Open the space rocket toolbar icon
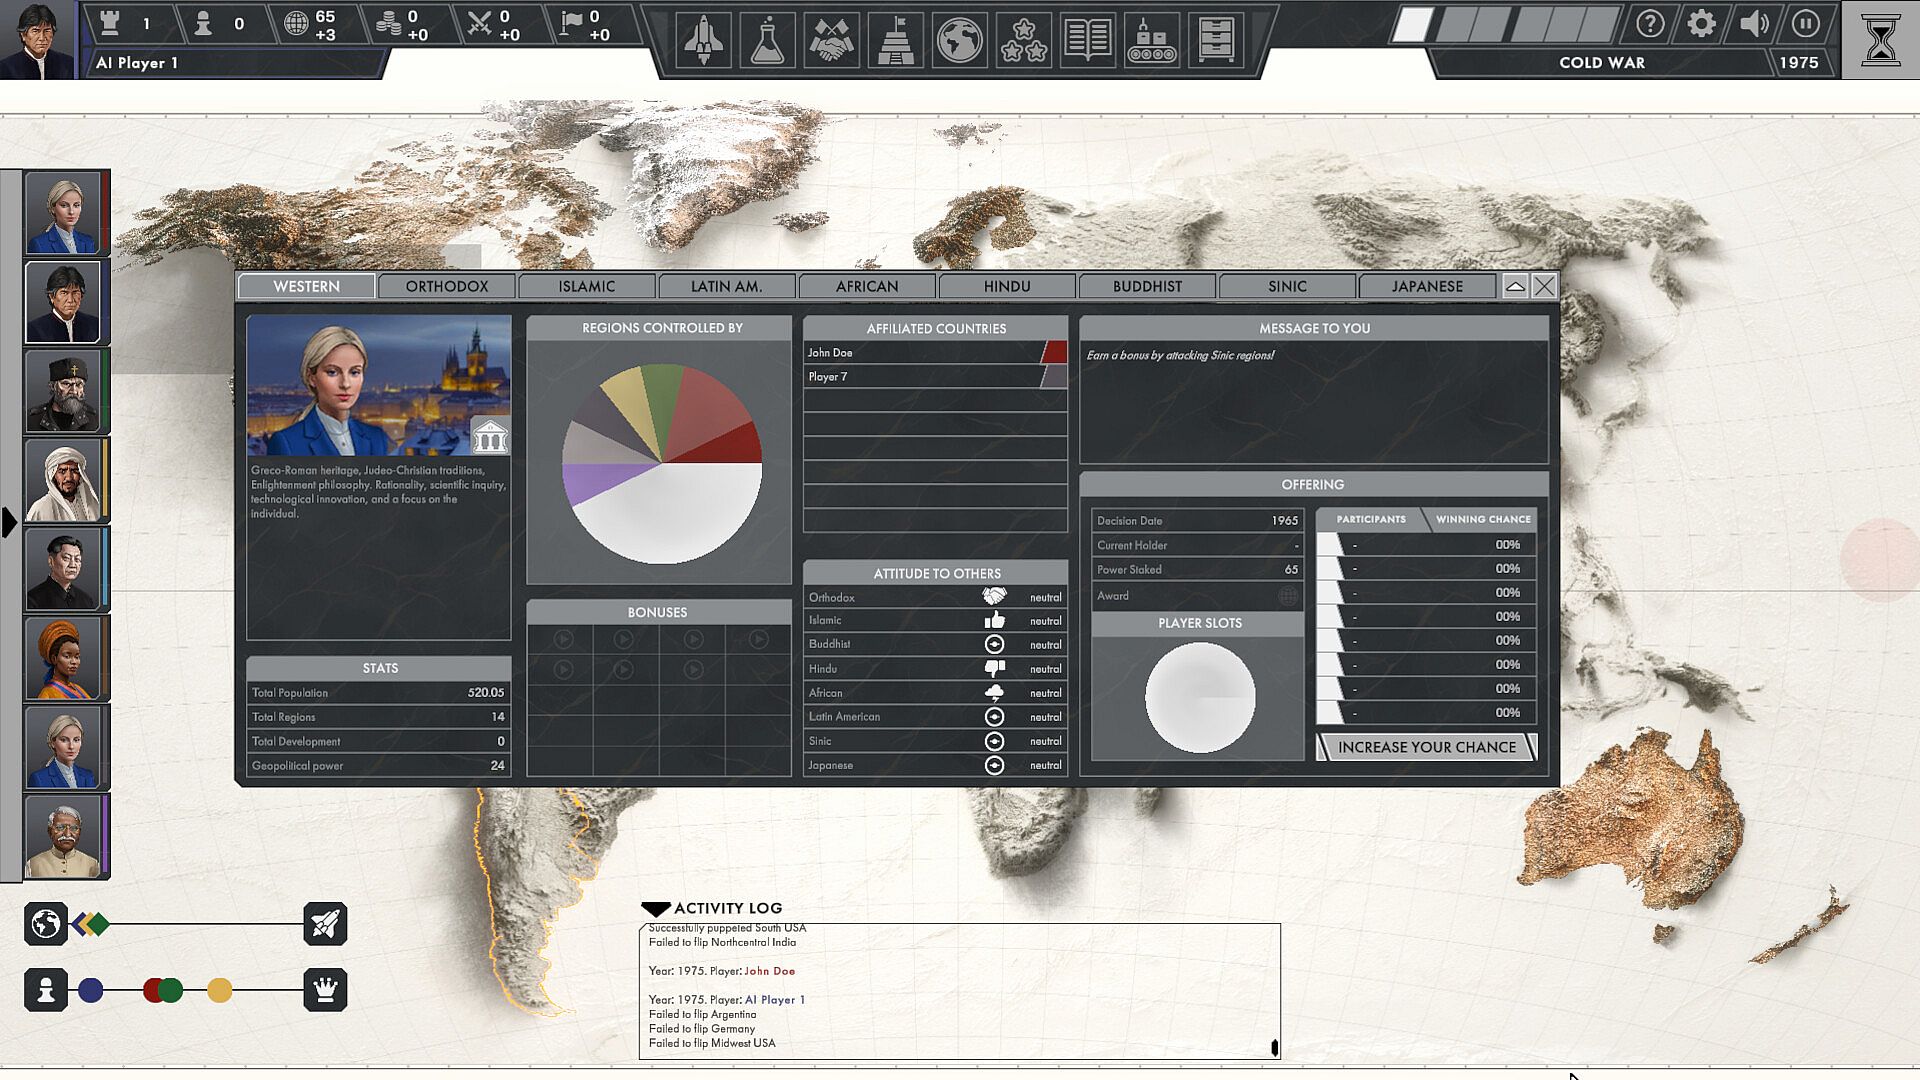 [x=703, y=40]
